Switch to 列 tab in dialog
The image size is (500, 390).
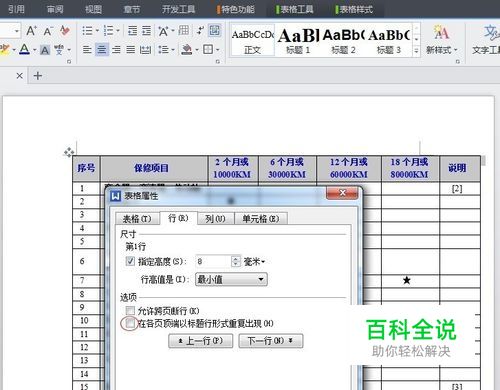coord(215,219)
